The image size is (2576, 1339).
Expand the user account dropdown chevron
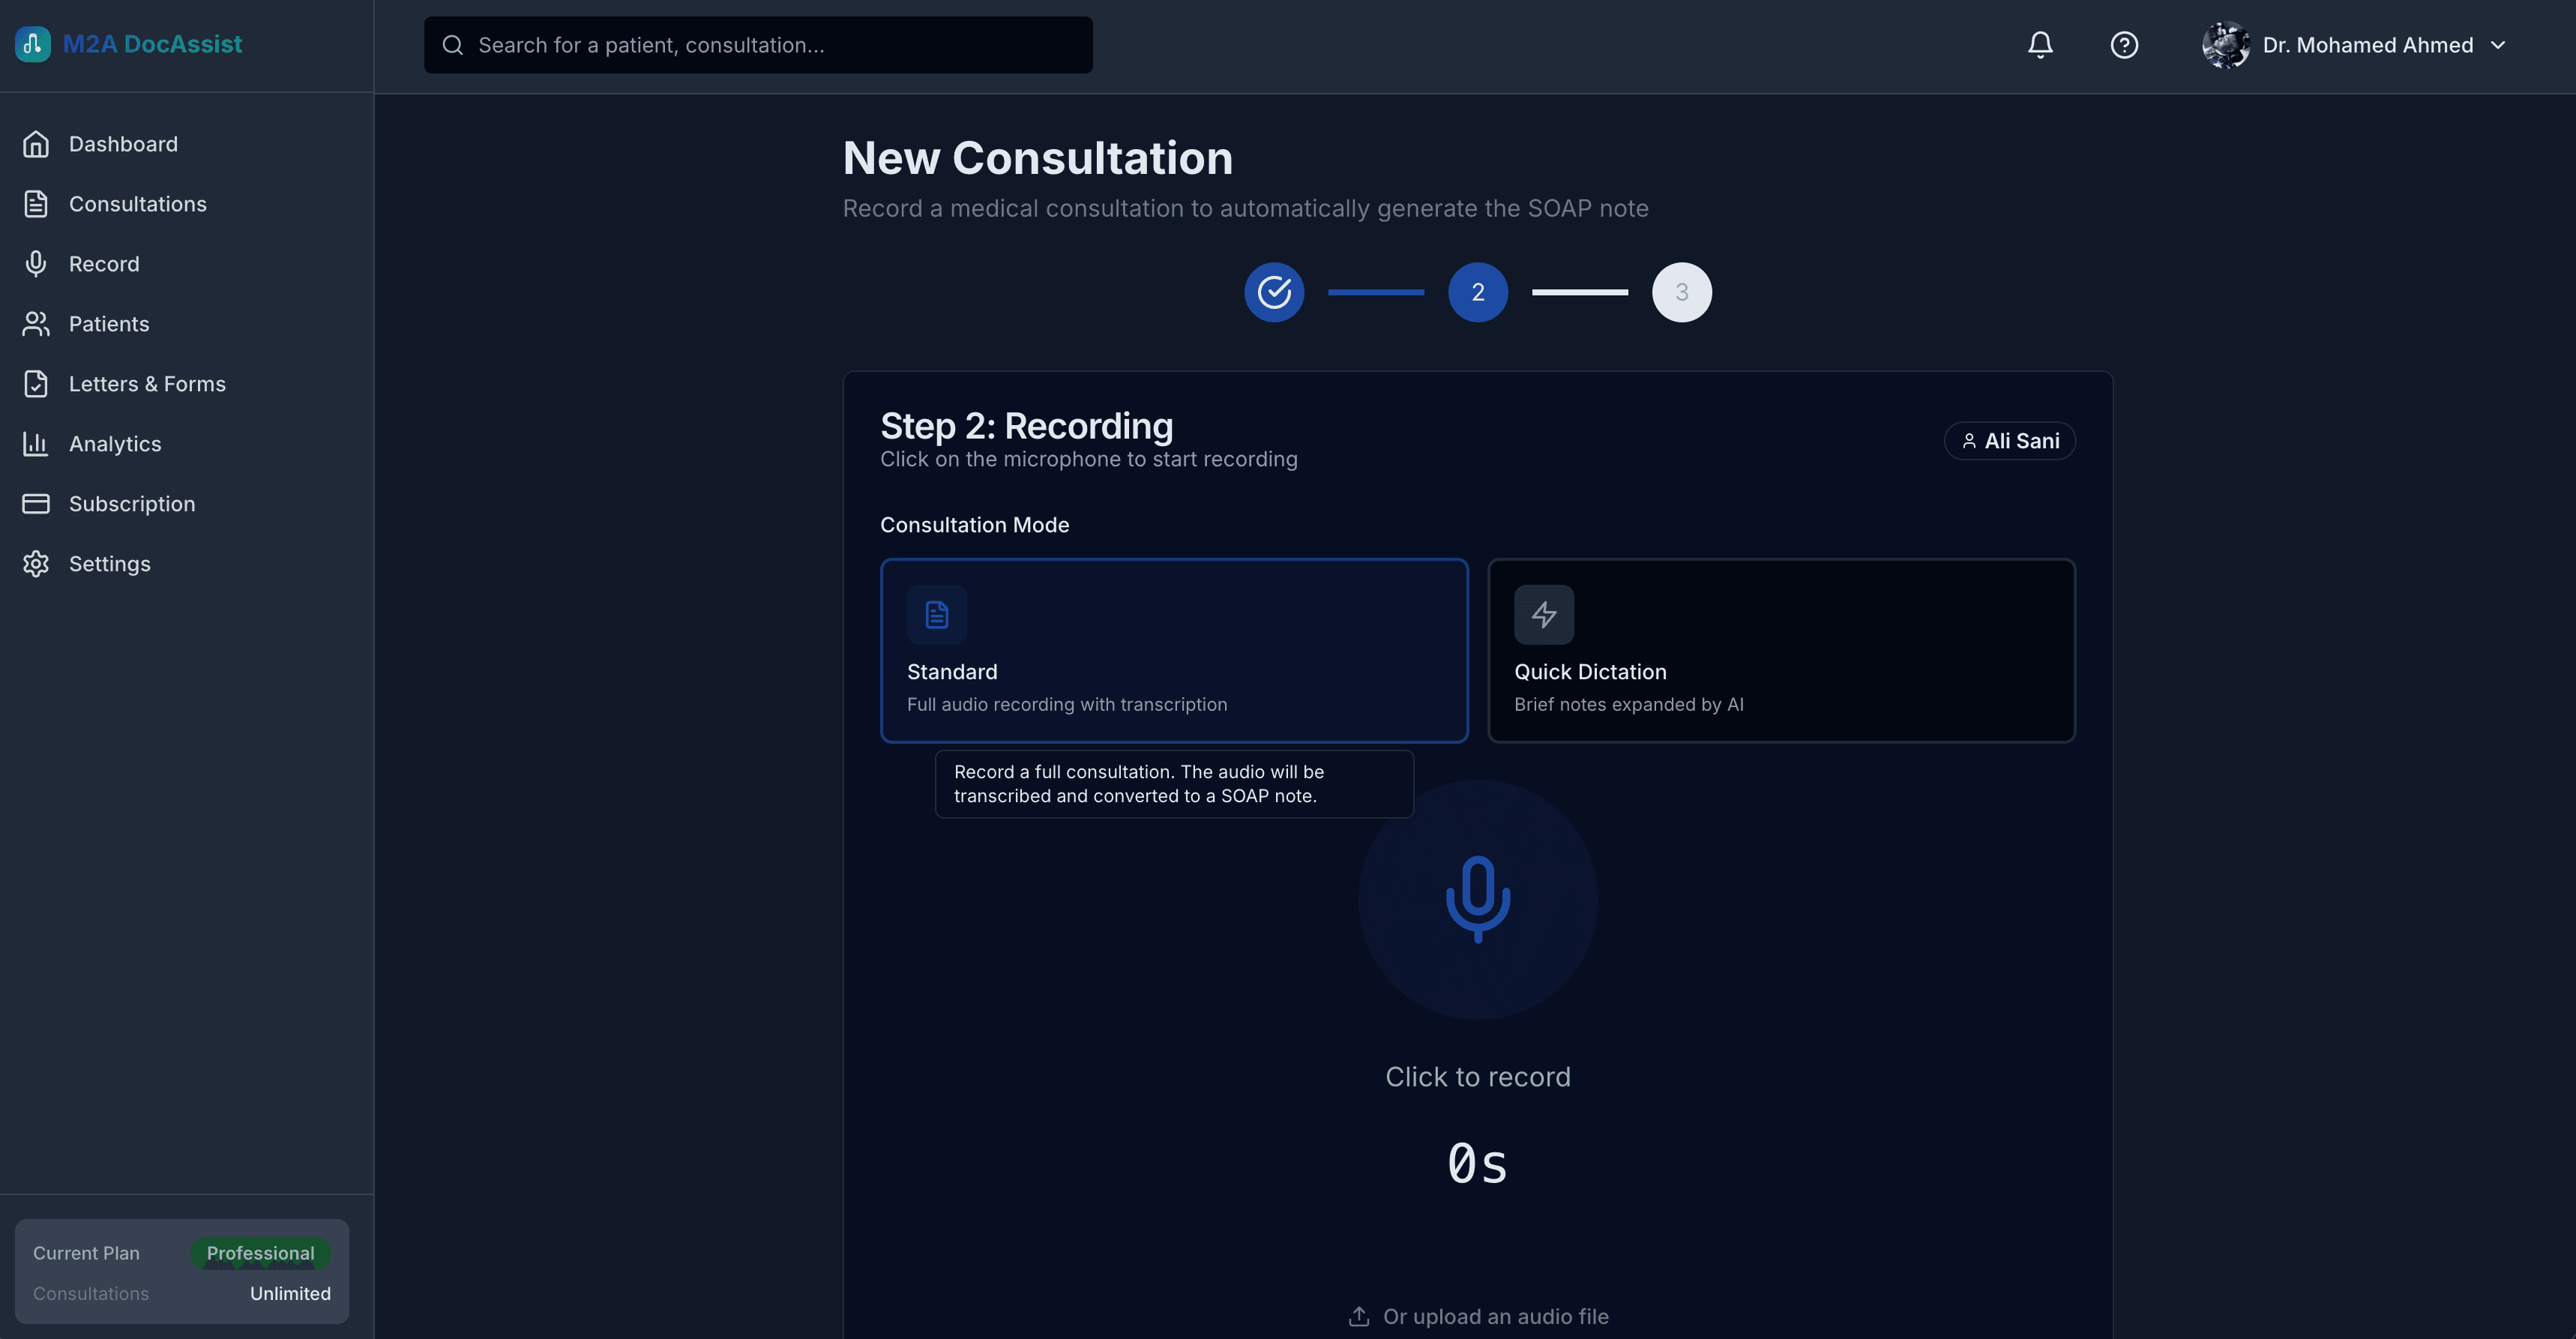(x=2498, y=45)
